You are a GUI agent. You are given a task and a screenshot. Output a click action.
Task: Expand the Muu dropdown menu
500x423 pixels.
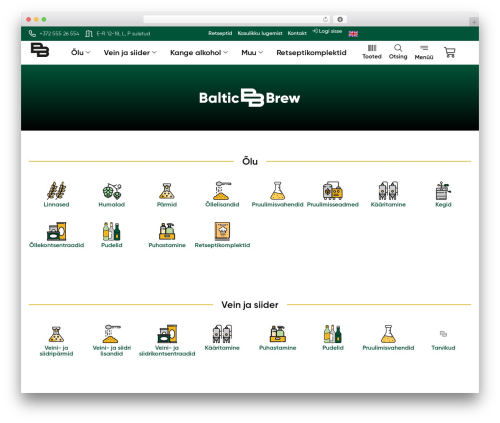click(252, 52)
